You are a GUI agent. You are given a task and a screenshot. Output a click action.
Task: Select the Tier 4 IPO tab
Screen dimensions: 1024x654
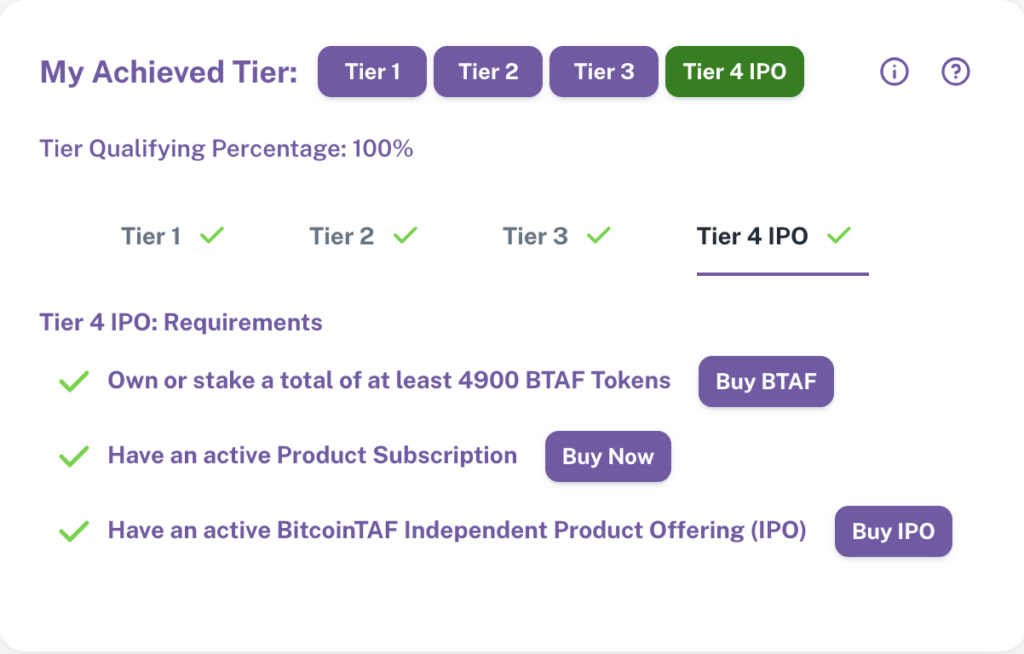tap(782, 237)
